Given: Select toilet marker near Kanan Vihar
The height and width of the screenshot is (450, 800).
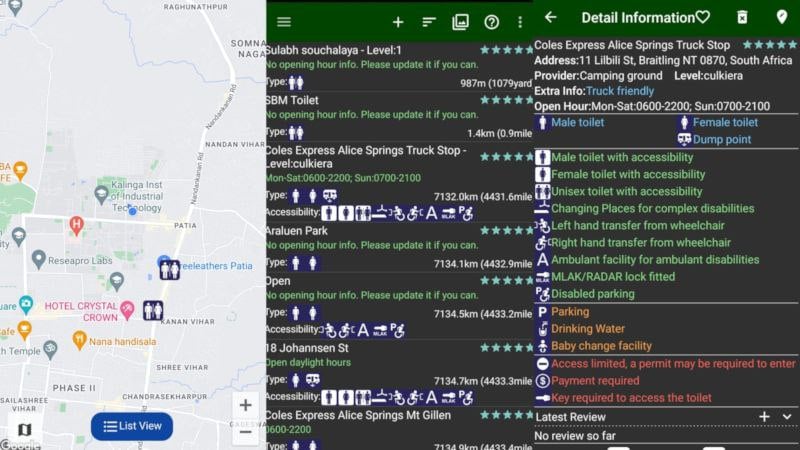Looking at the screenshot, I should coord(153,310).
